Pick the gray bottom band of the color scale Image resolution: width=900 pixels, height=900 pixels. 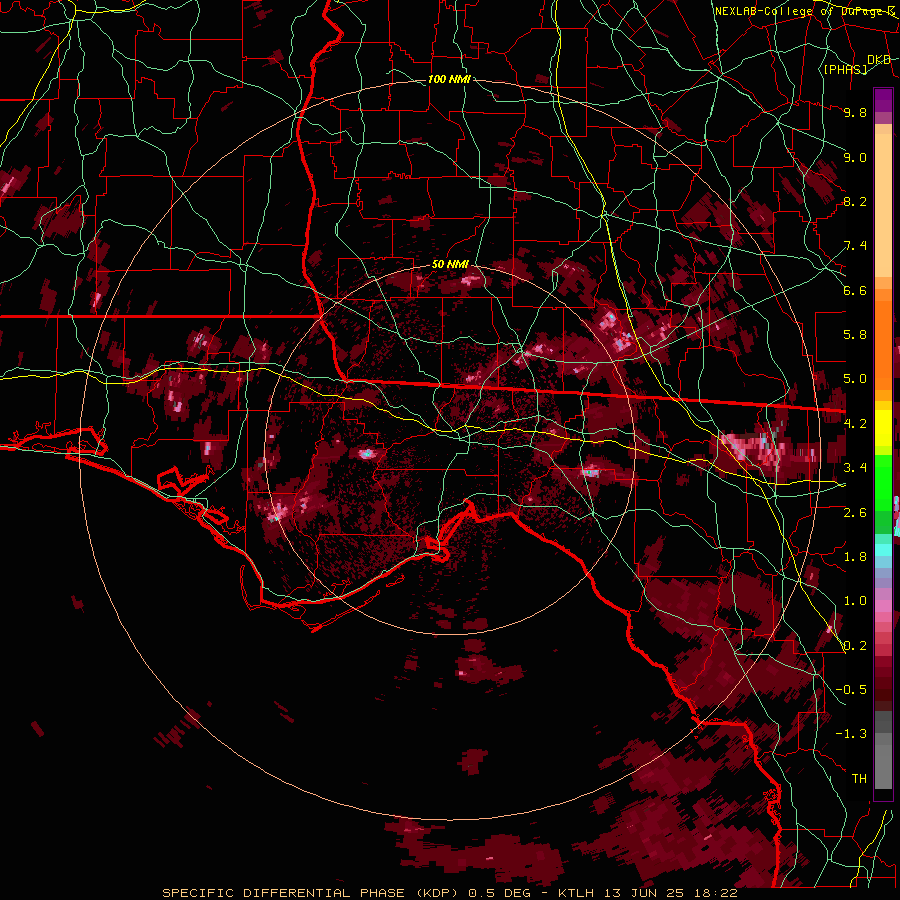click(x=883, y=766)
